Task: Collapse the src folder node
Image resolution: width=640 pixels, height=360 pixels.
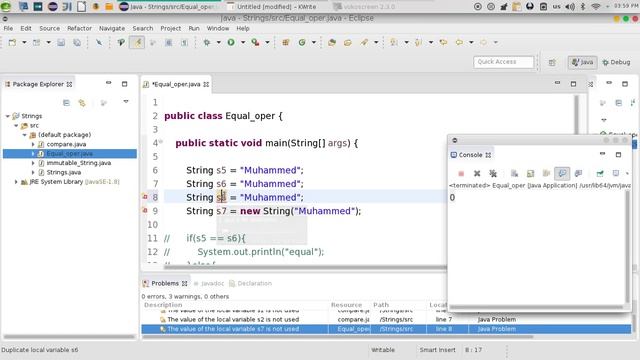Action: pos(16,126)
